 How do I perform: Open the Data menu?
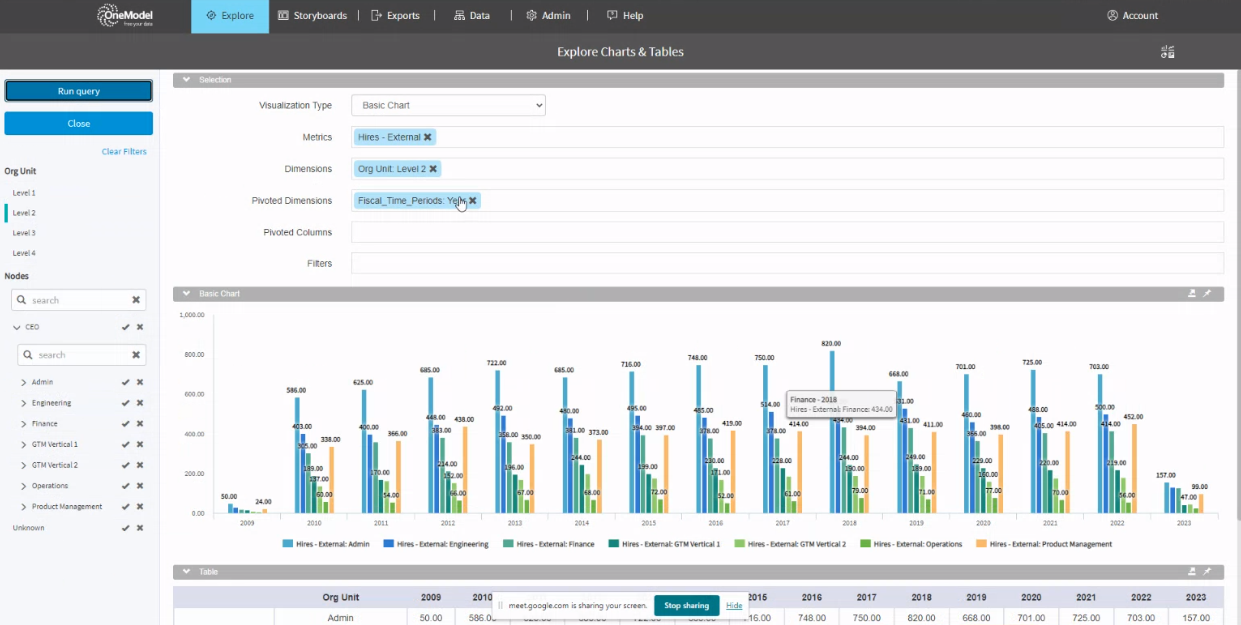472,16
